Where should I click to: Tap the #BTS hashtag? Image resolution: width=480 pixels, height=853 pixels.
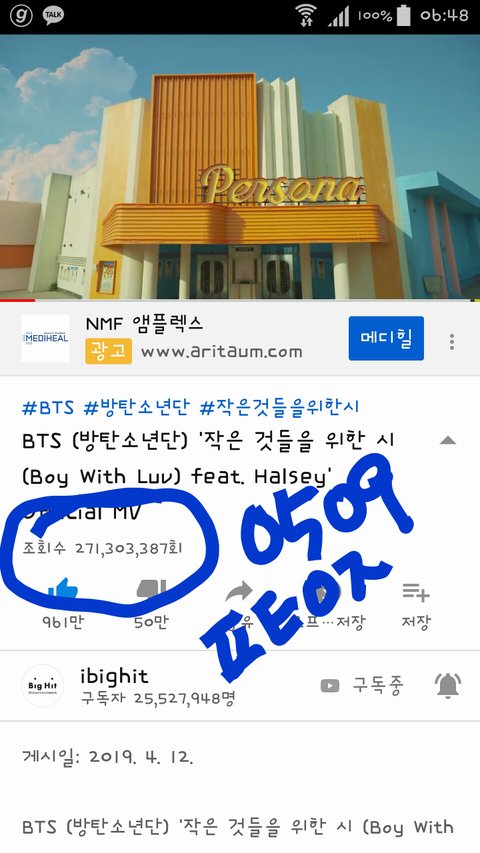pyautogui.click(x=48, y=407)
